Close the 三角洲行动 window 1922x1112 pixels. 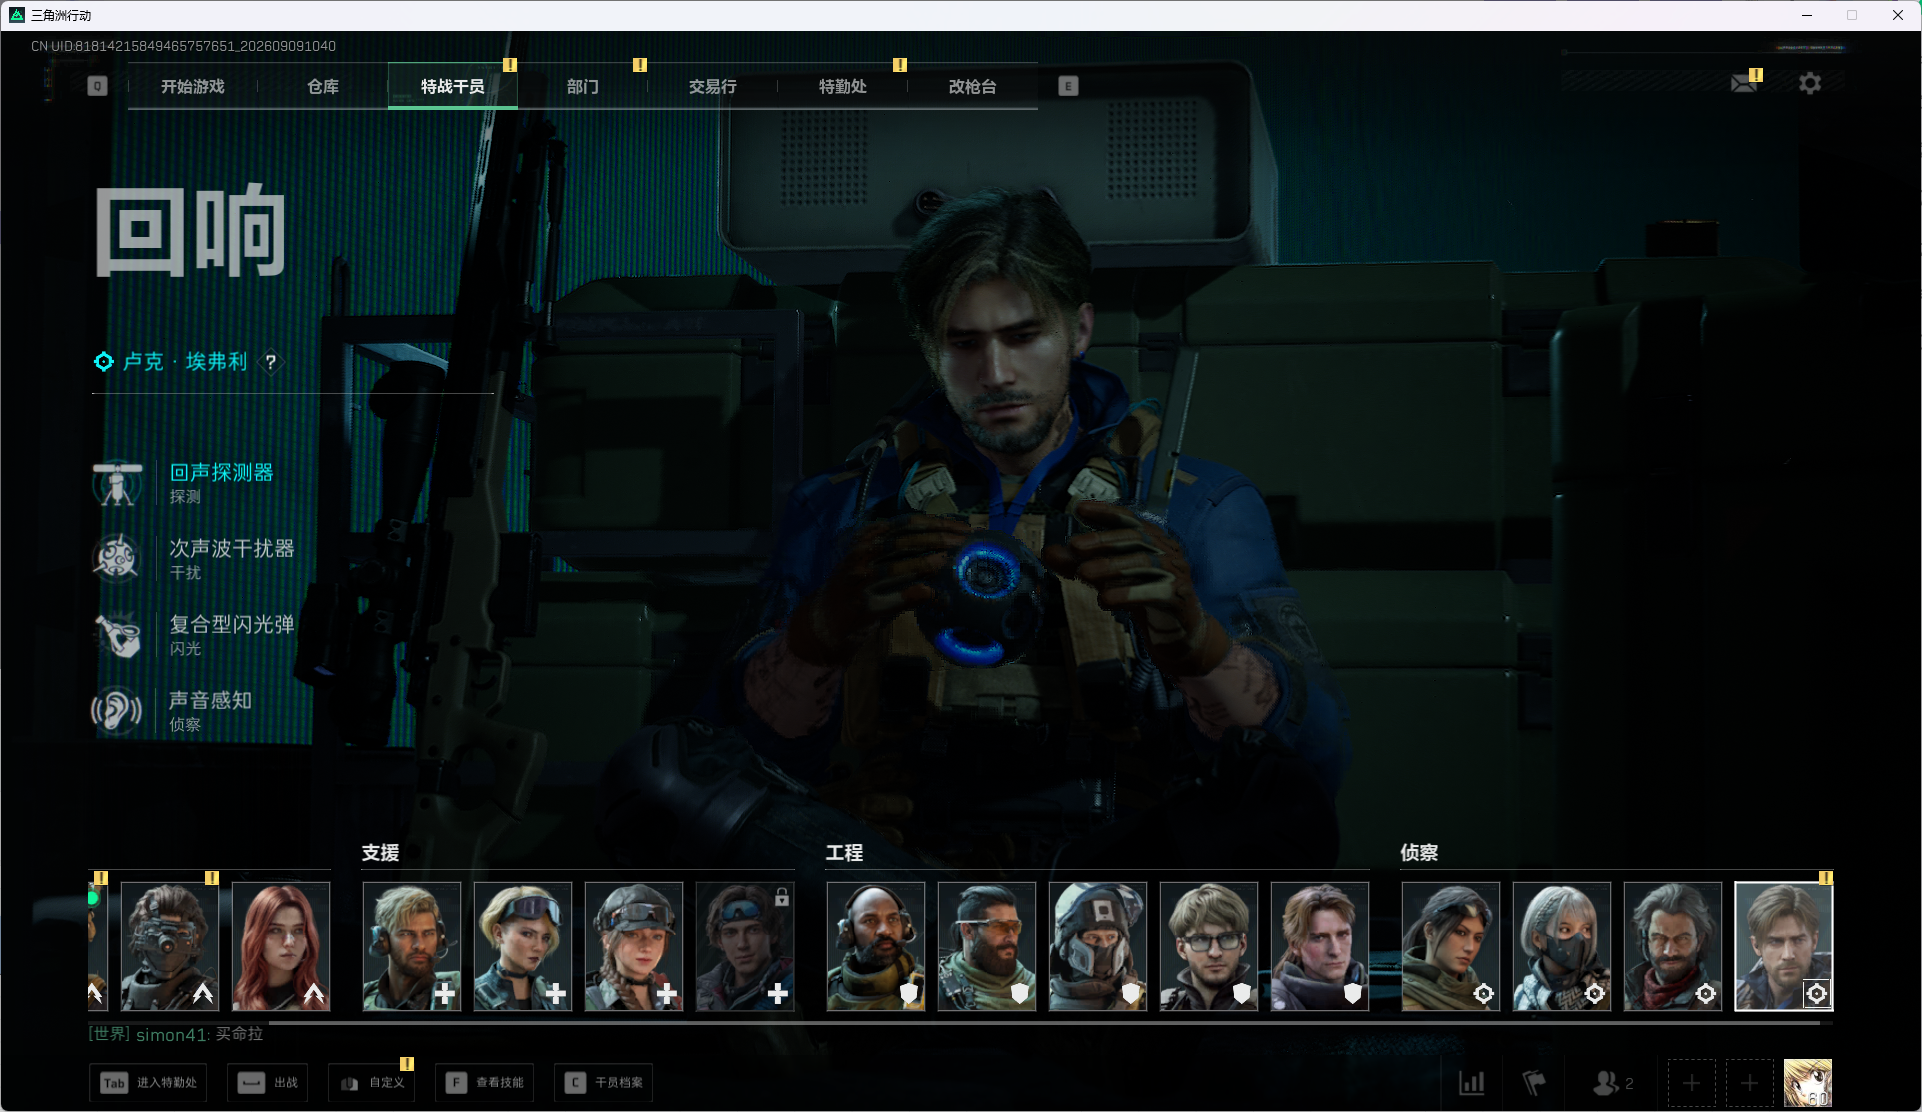click(1898, 15)
